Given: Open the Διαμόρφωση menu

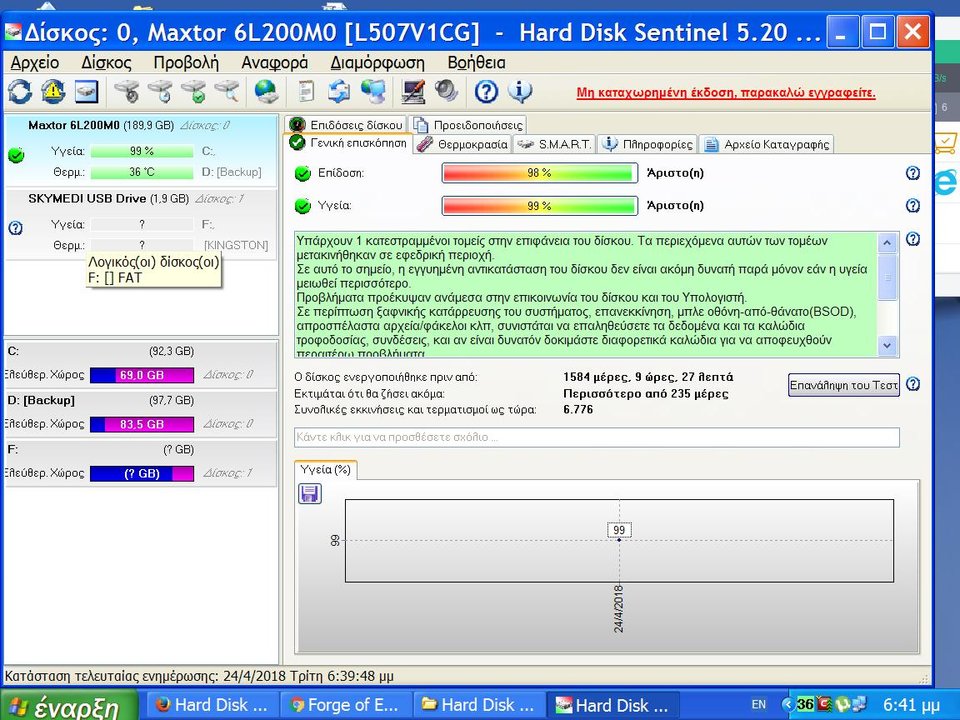Looking at the screenshot, I should [x=377, y=62].
